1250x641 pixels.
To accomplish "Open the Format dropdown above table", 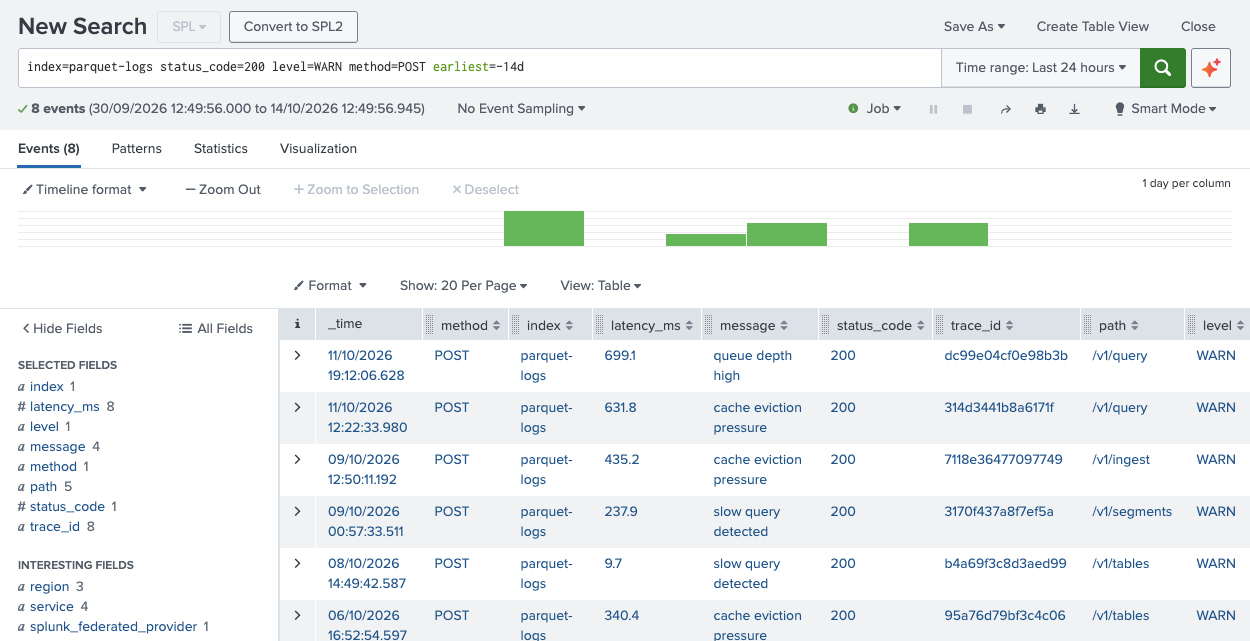I will (x=330, y=285).
